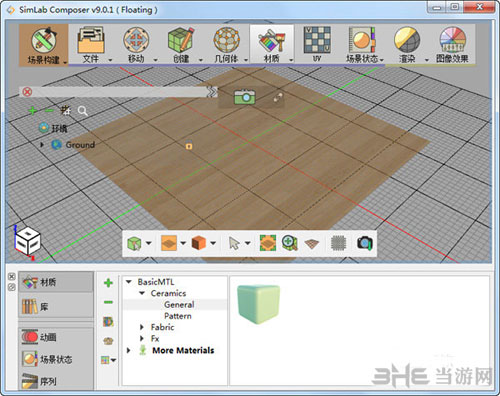Click the view orientation cube
500x396 pixels.
pyautogui.click(x=28, y=242)
